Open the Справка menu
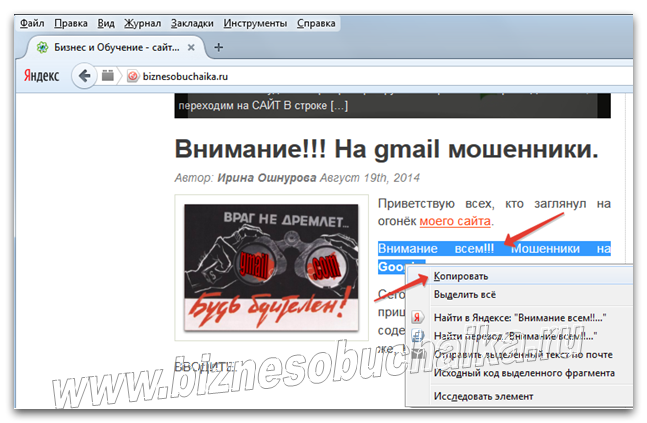 click(316, 23)
